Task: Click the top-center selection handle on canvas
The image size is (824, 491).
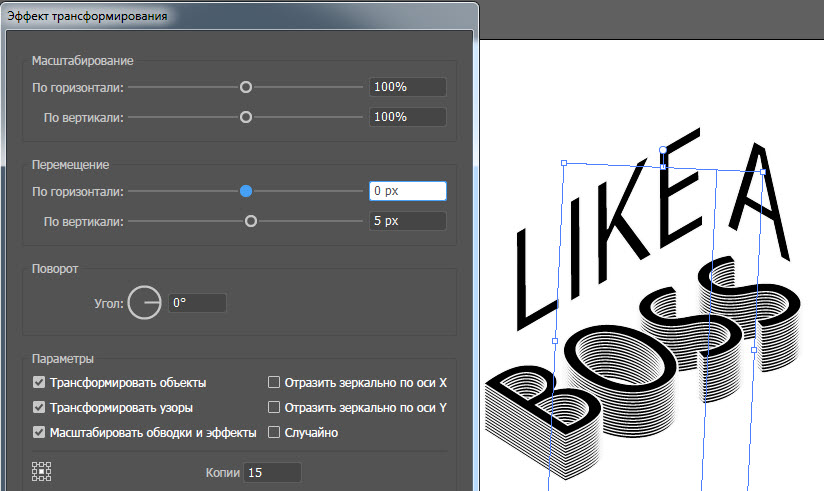Action: pos(663,167)
